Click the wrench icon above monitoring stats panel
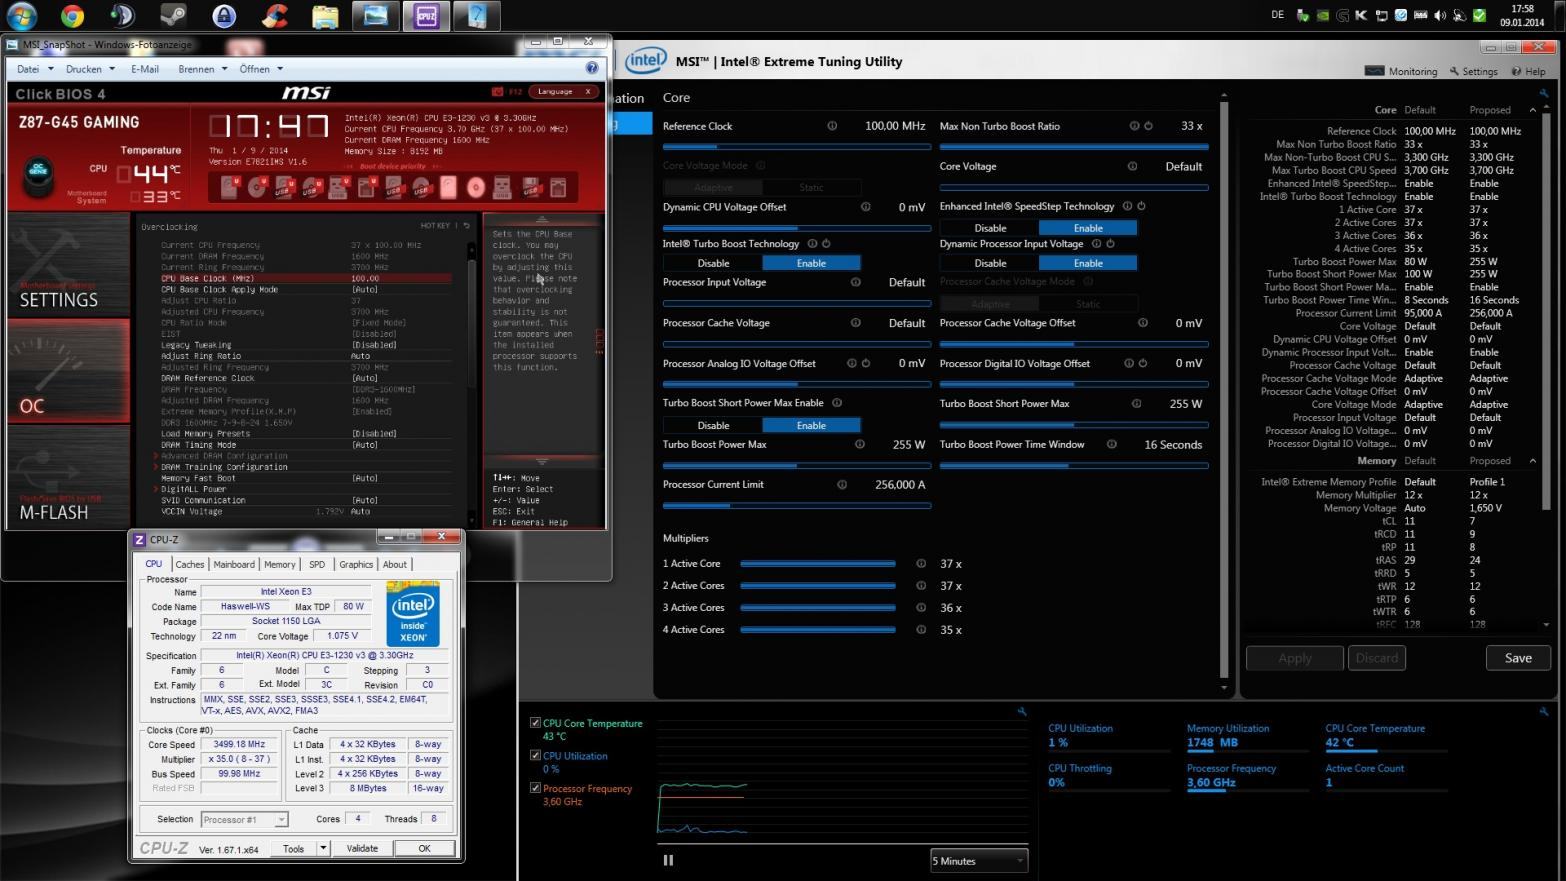Screen dimensions: 1566x881 pyautogui.click(x=1544, y=711)
